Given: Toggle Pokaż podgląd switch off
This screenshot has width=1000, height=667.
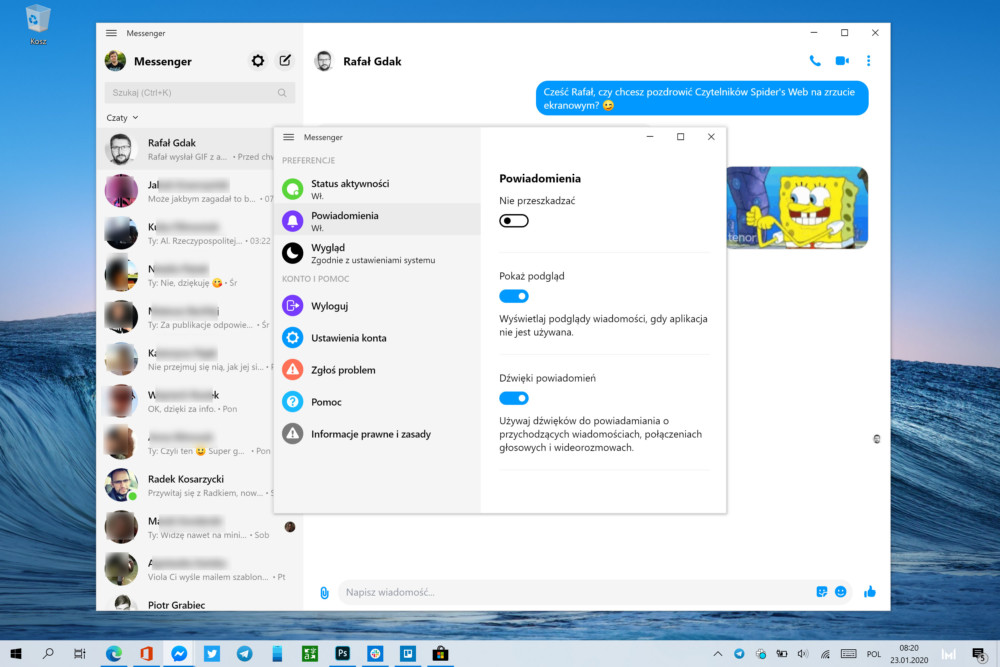Looking at the screenshot, I should (513, 296).
